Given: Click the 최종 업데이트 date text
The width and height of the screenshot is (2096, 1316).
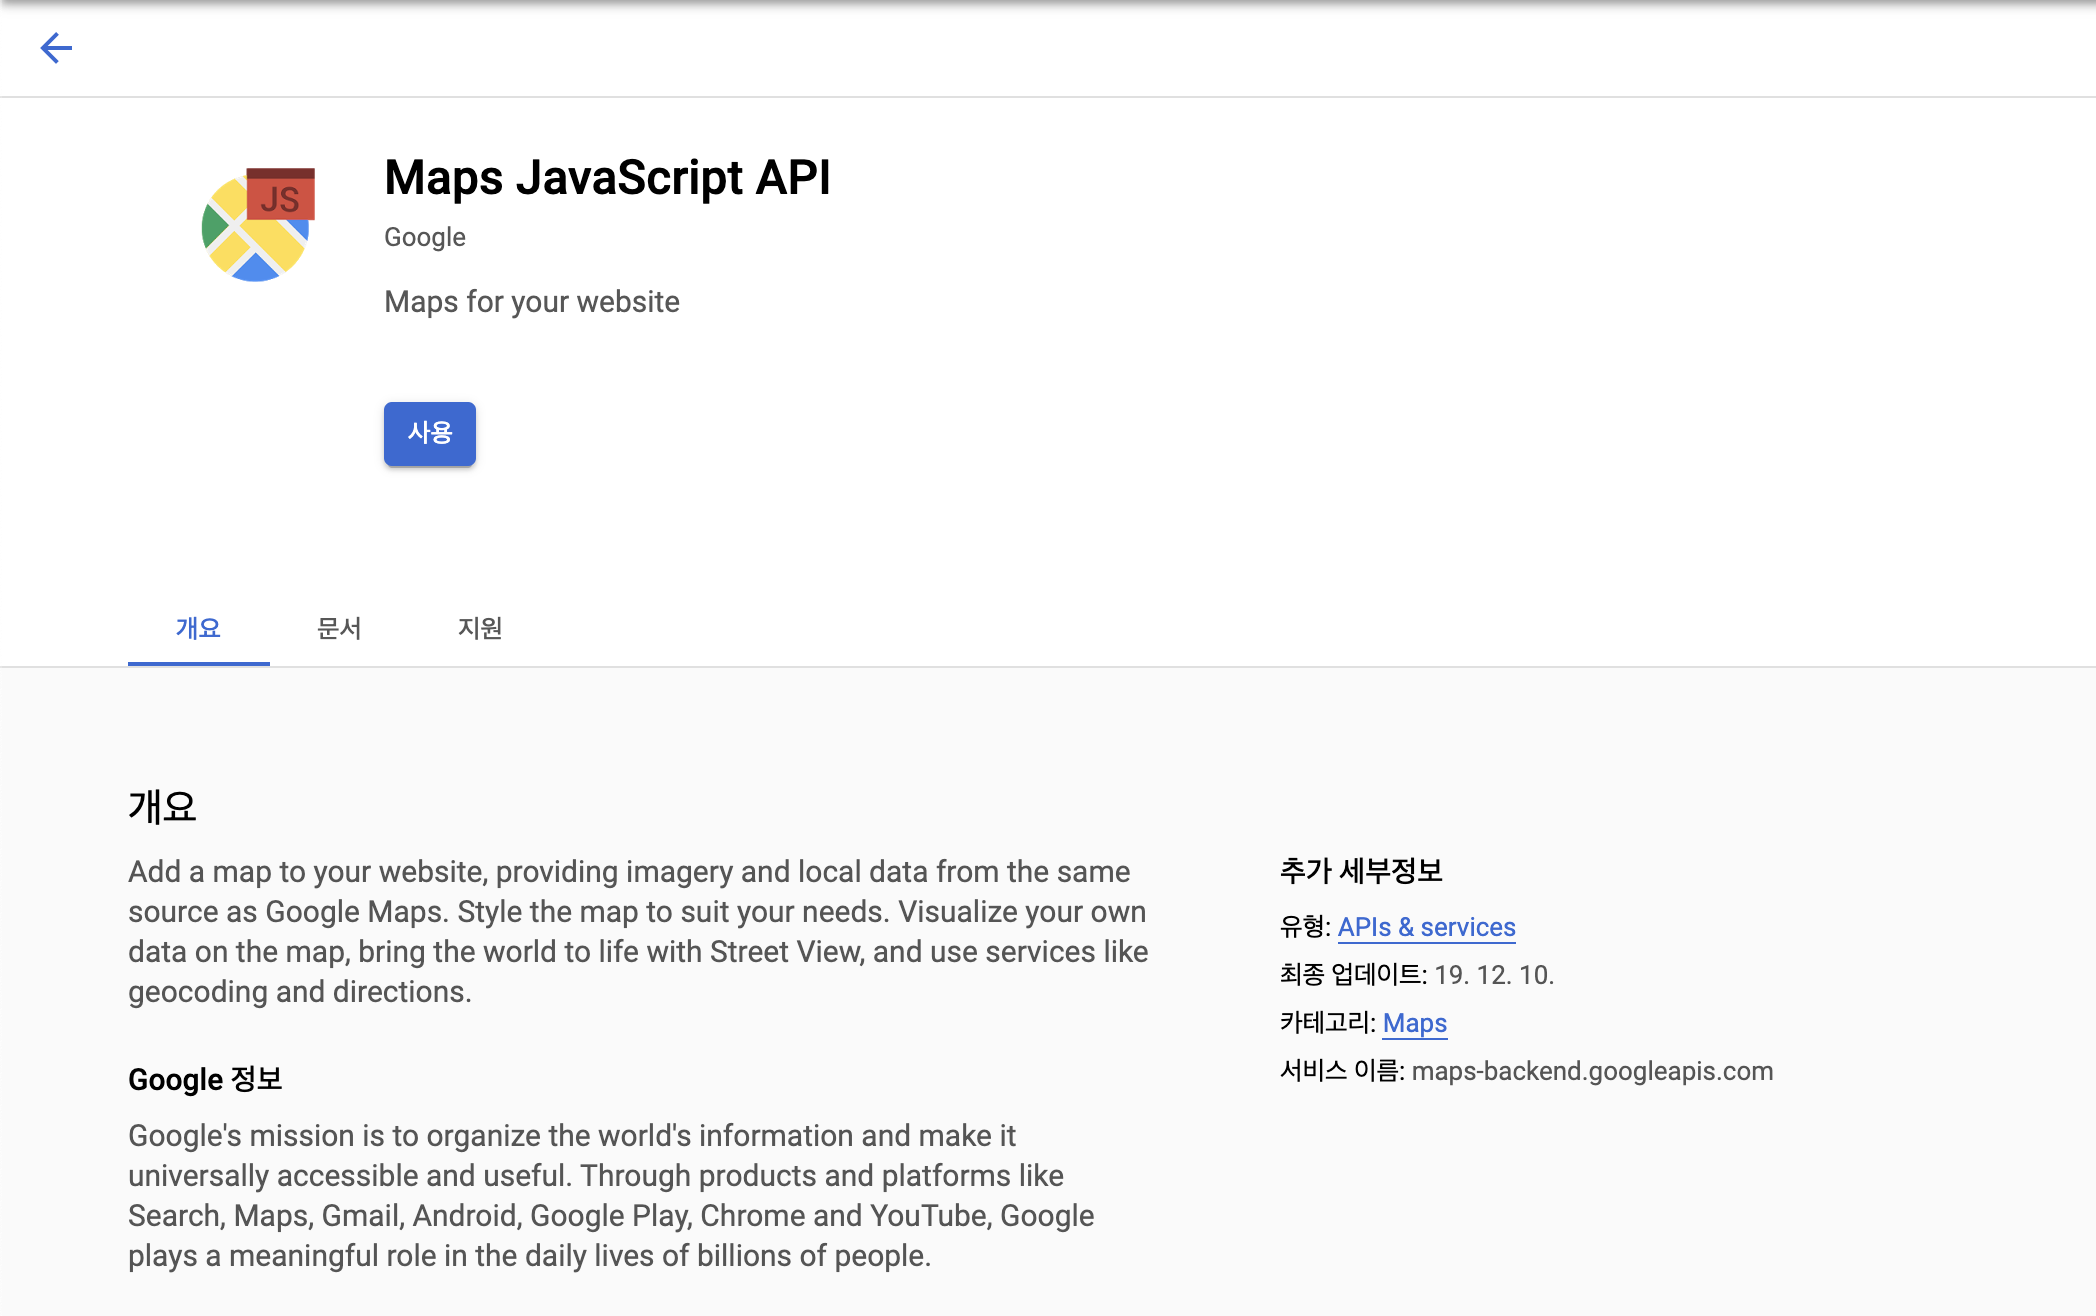Looking at the screenshot, I should point(1494,975).
